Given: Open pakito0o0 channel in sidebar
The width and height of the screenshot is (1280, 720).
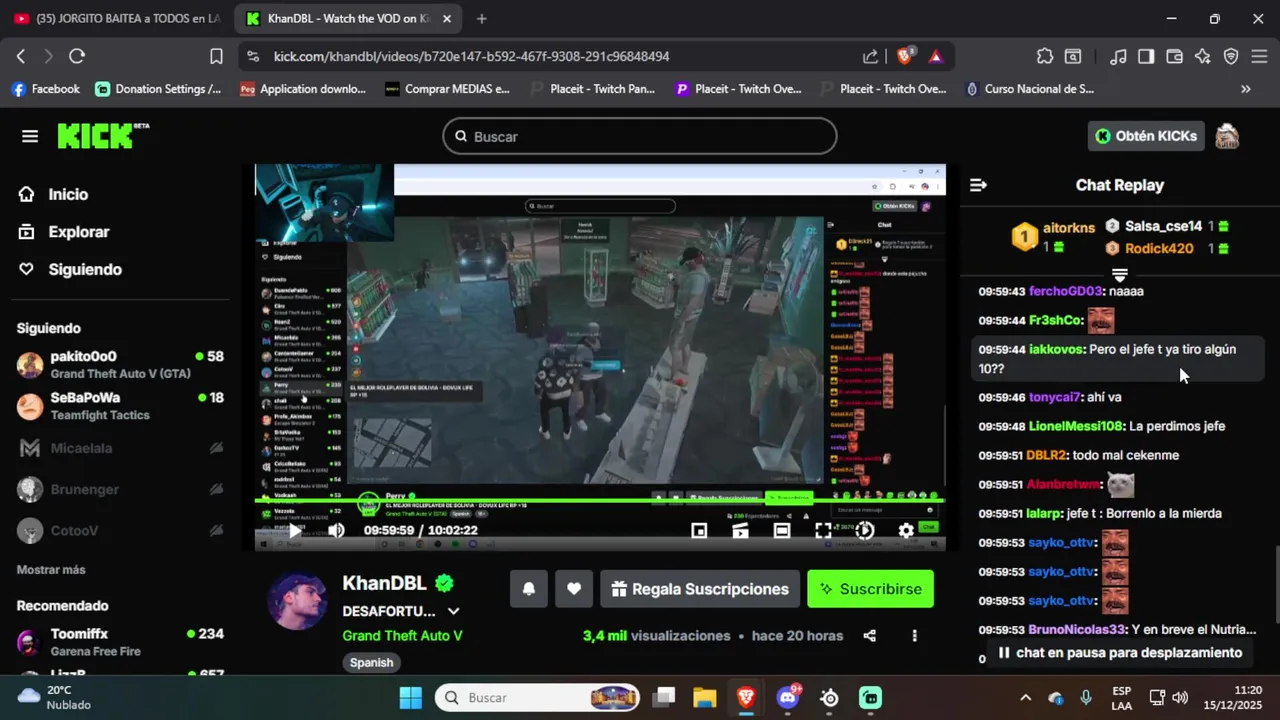Looking at the screenshot, I should tap(120, 365).
